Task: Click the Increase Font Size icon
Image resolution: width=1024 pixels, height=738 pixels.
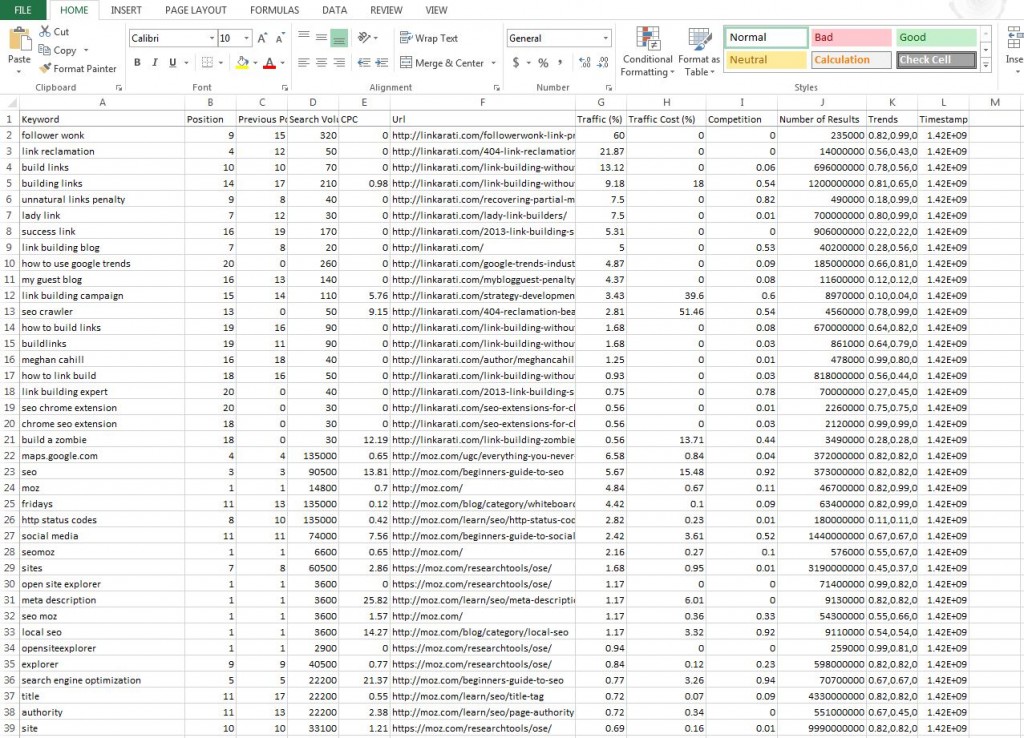Action: [262, 38]
